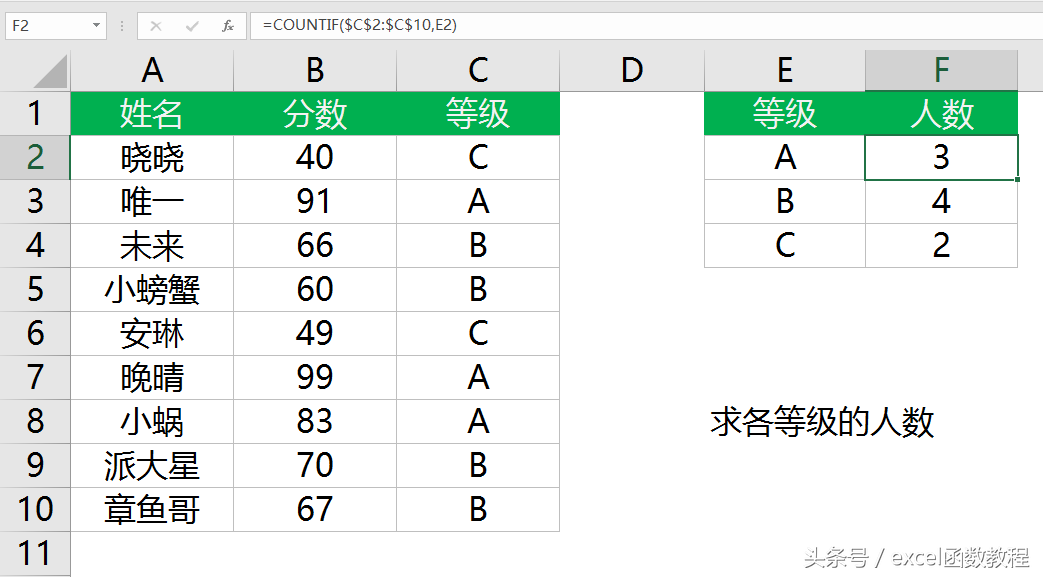The width and height of the screenshot is (1043, 577).
Task: Select row 3 header
Action: 35,202
